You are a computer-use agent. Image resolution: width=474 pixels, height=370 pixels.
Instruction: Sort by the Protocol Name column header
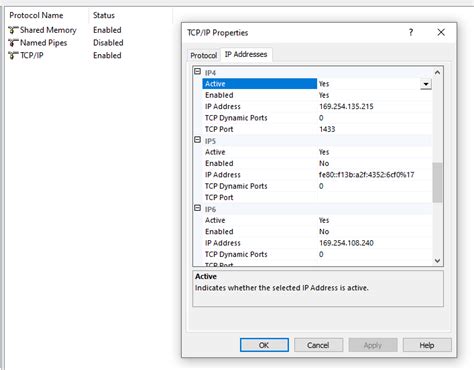36,15
